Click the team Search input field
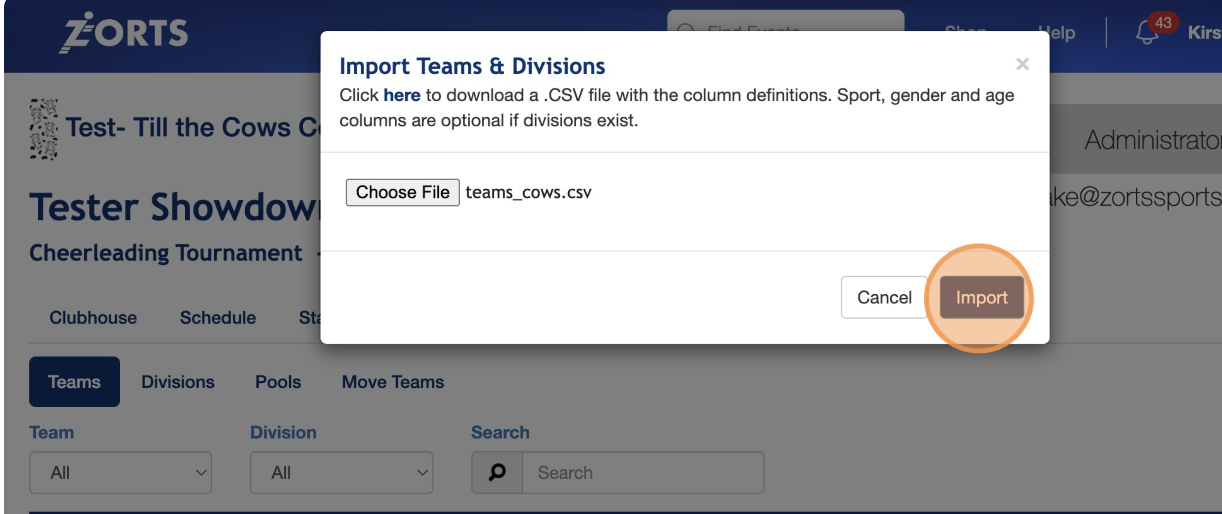 click(x=643, y=473)
